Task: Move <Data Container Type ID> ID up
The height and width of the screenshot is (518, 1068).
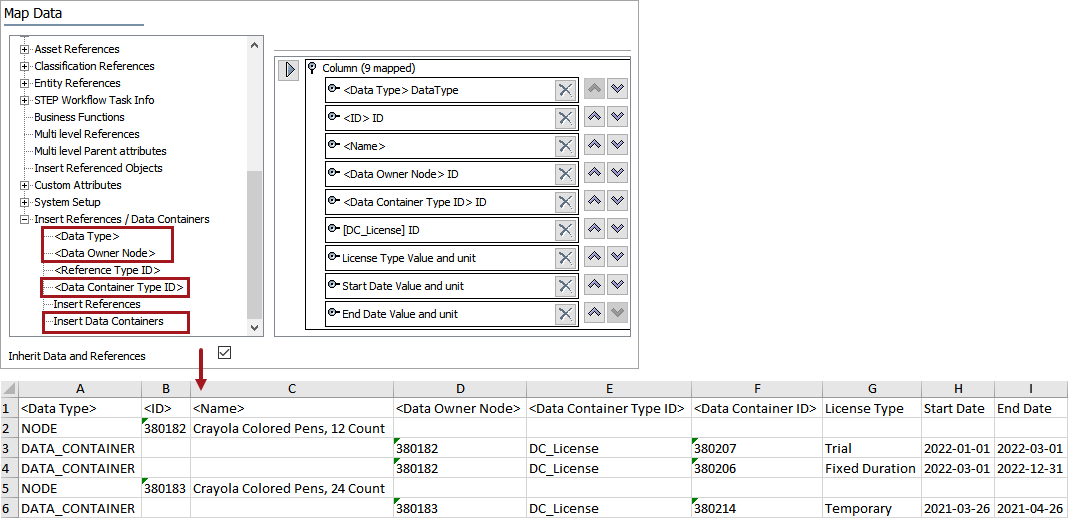Action: [594, 201]
